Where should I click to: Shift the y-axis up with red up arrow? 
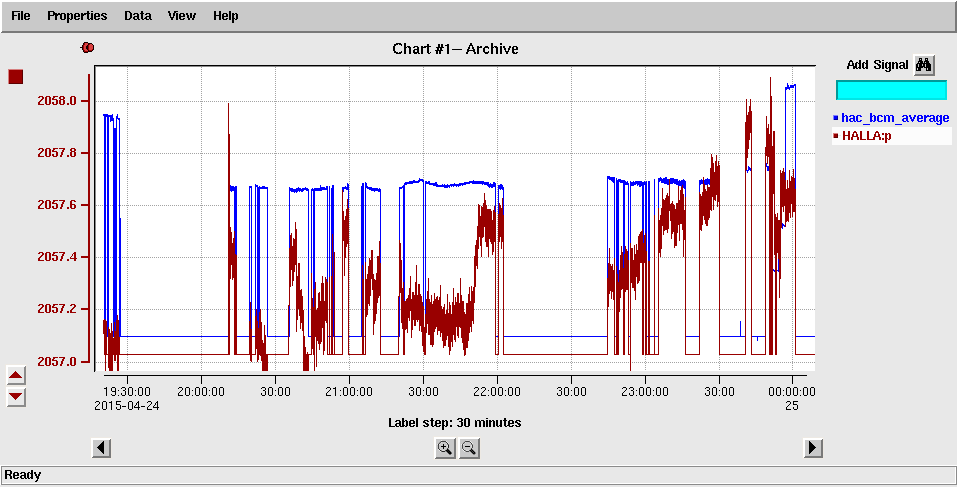point(16,375)
